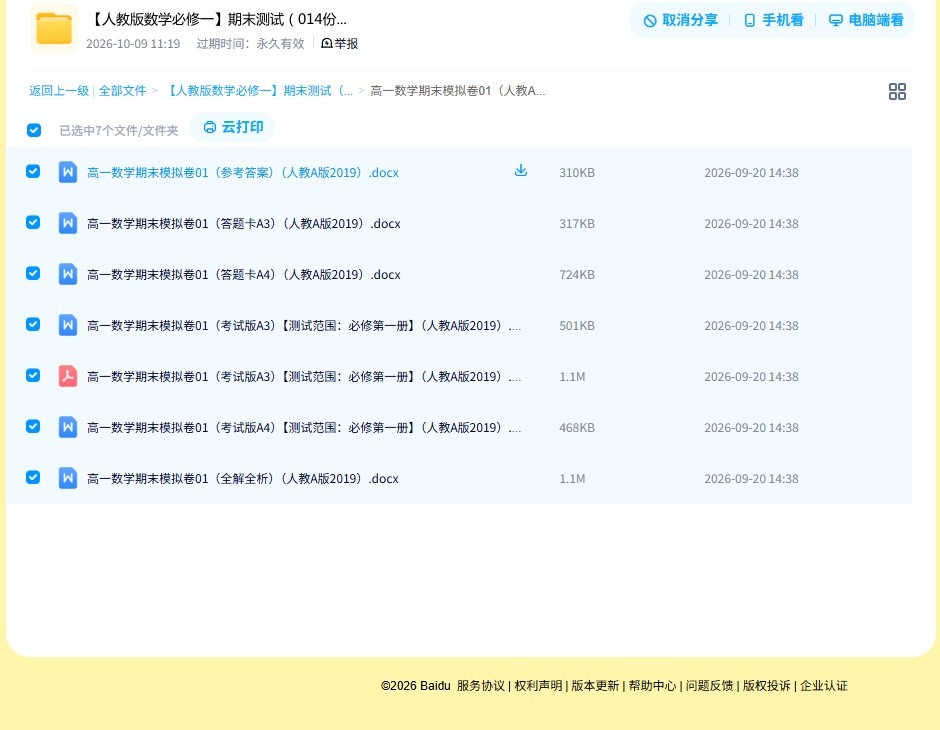Click 已选中7个文件/文件夹 label
This screenshot has height=730, width=940.
click(x=119, y=131)
